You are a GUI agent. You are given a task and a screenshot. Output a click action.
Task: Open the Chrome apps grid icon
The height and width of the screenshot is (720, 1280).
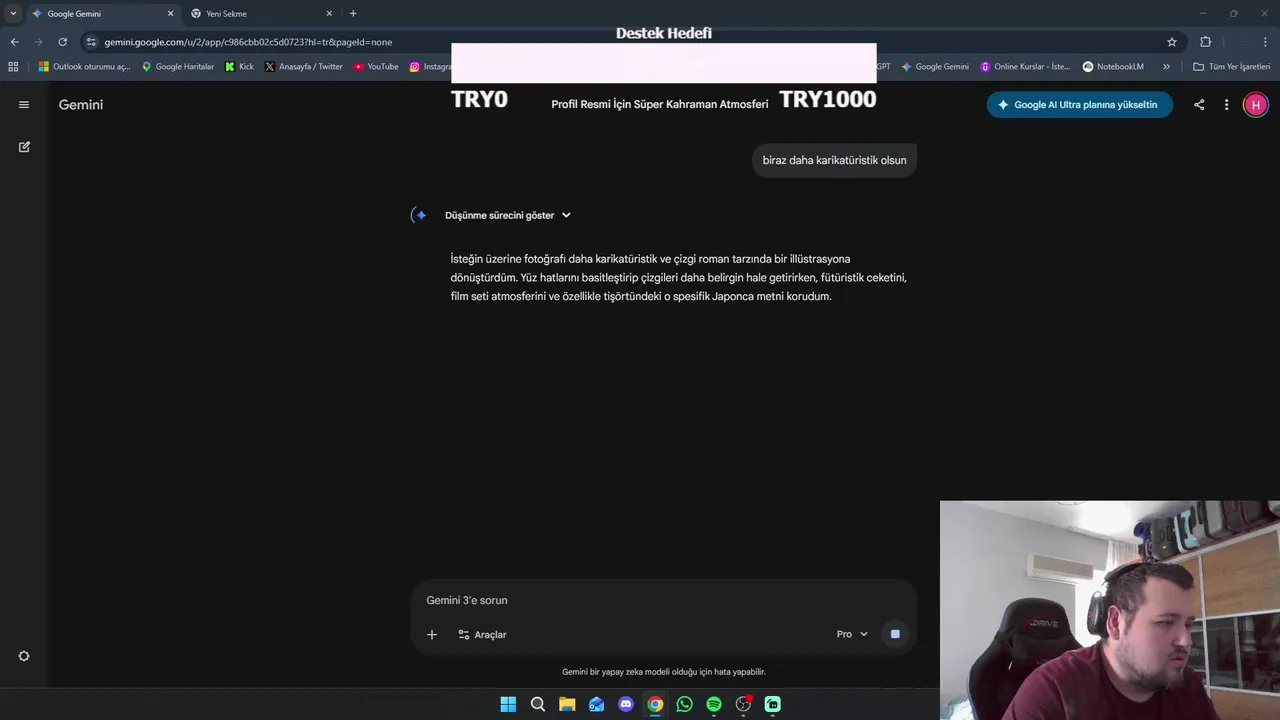point(13,66)
